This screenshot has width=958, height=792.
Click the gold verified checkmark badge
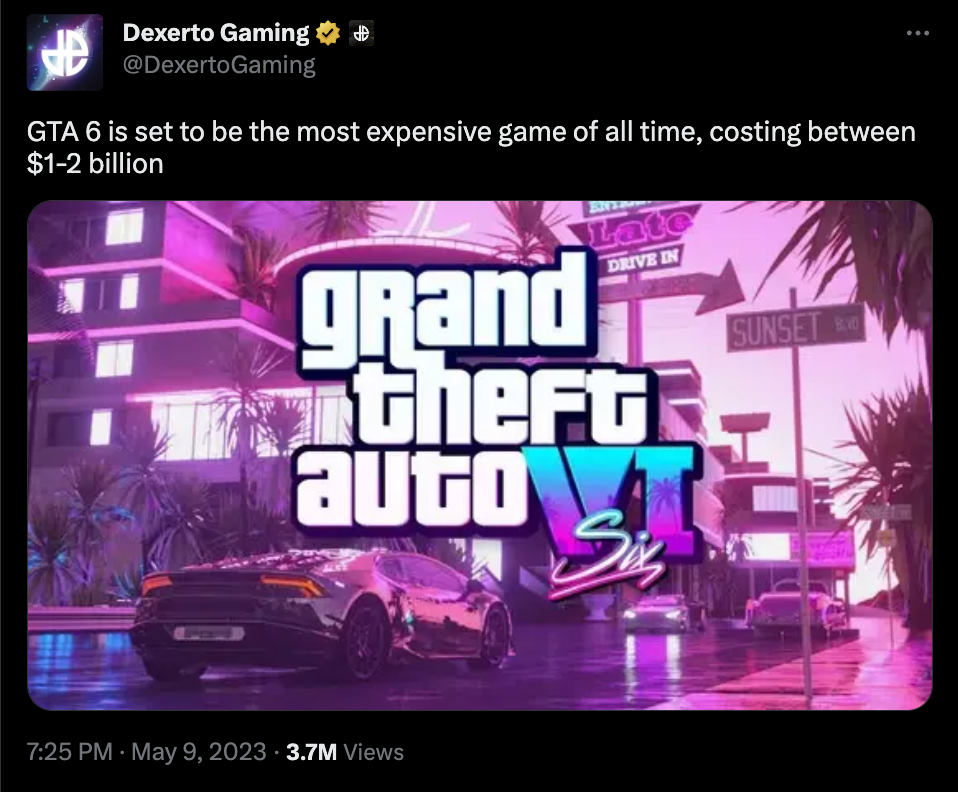click(x=328, y=33)
